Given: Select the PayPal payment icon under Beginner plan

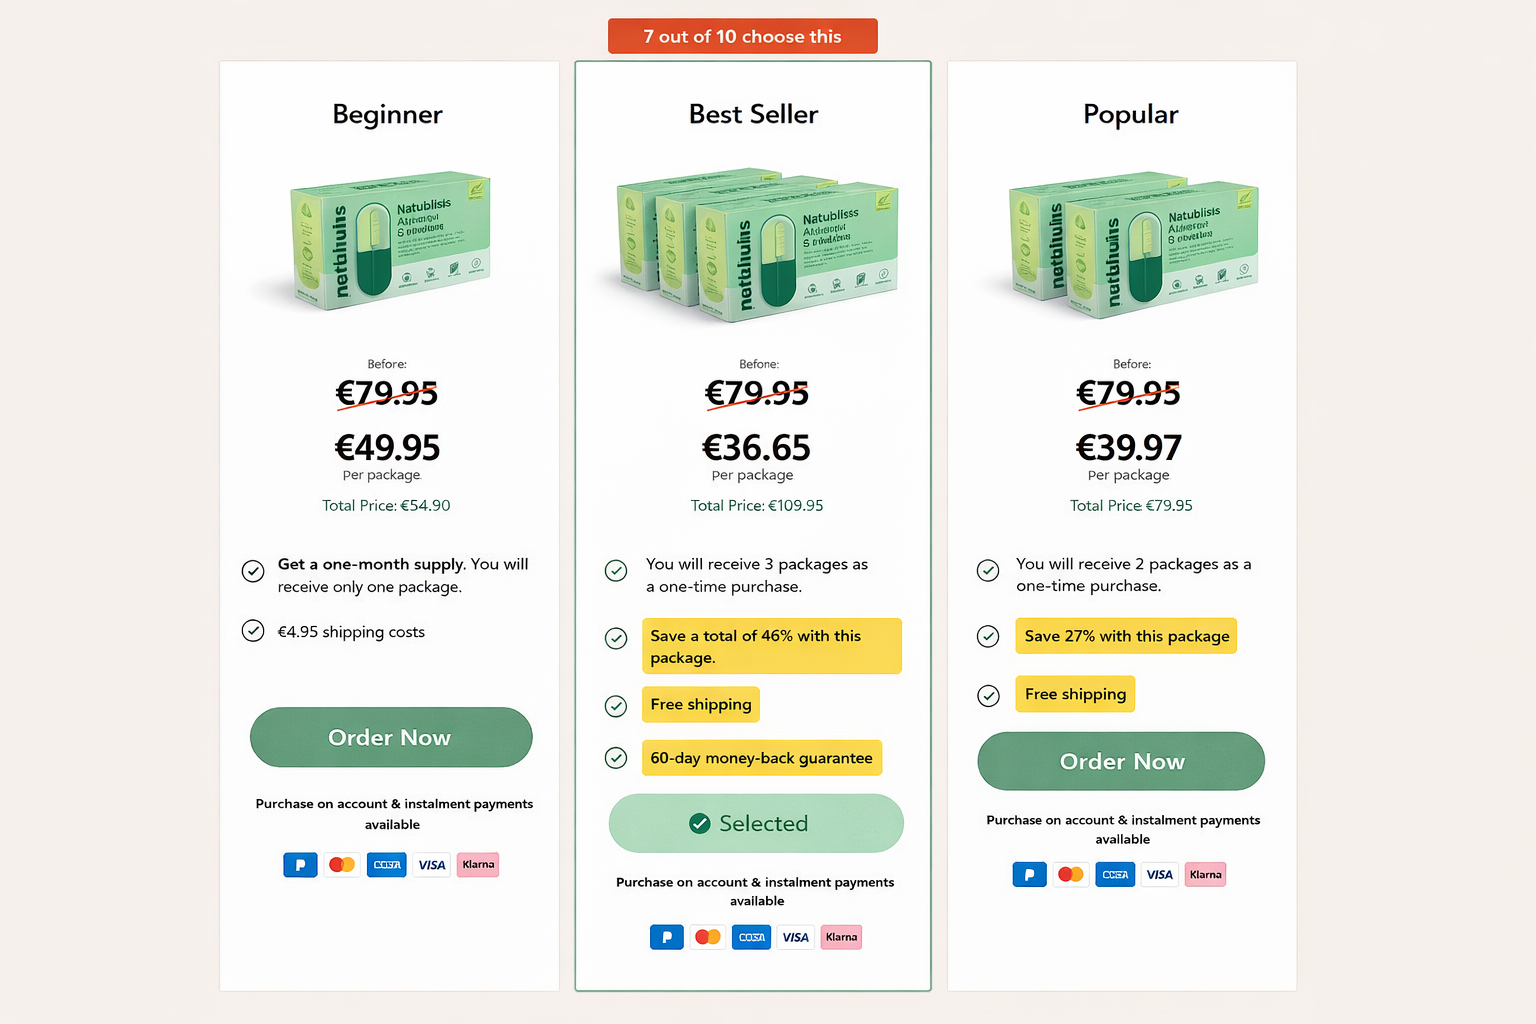Looking at the screenshot, I should click(300, 865).
